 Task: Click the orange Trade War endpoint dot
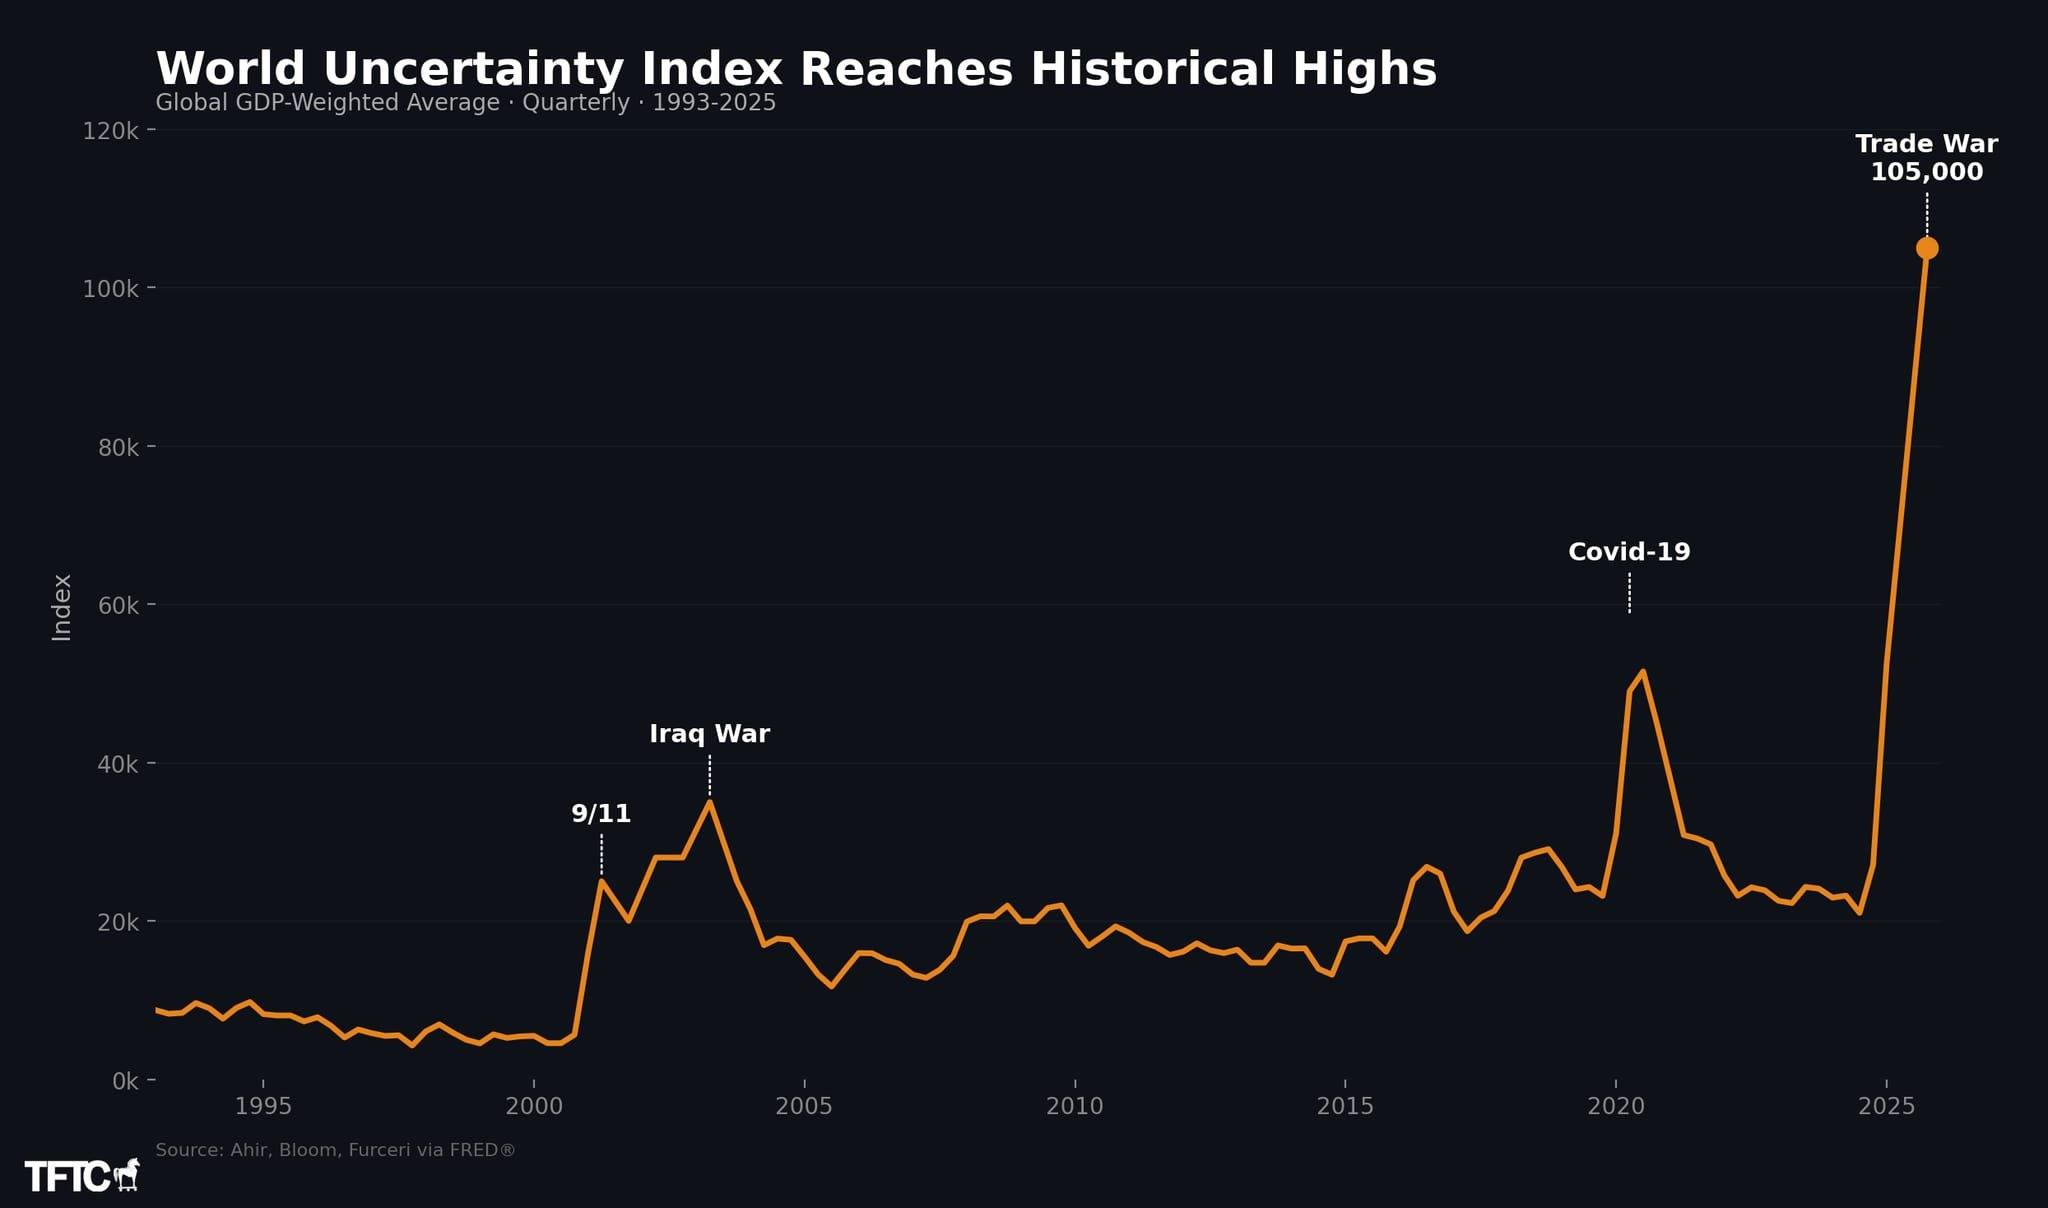1926,248
